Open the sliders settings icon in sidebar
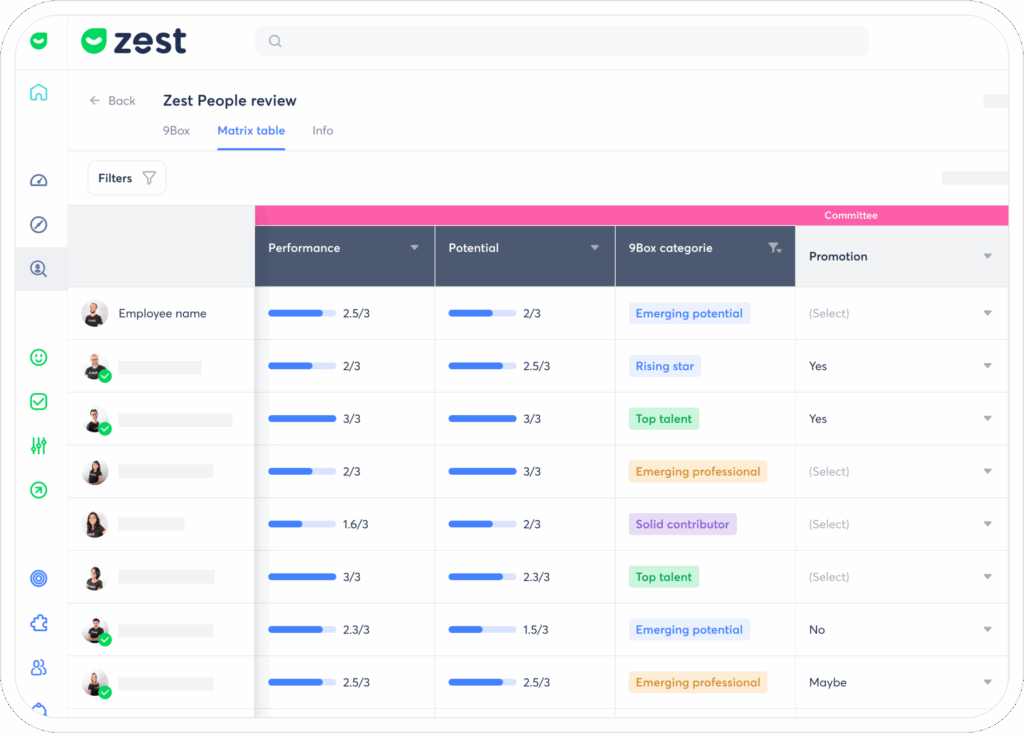 click(x=39, y=446)
